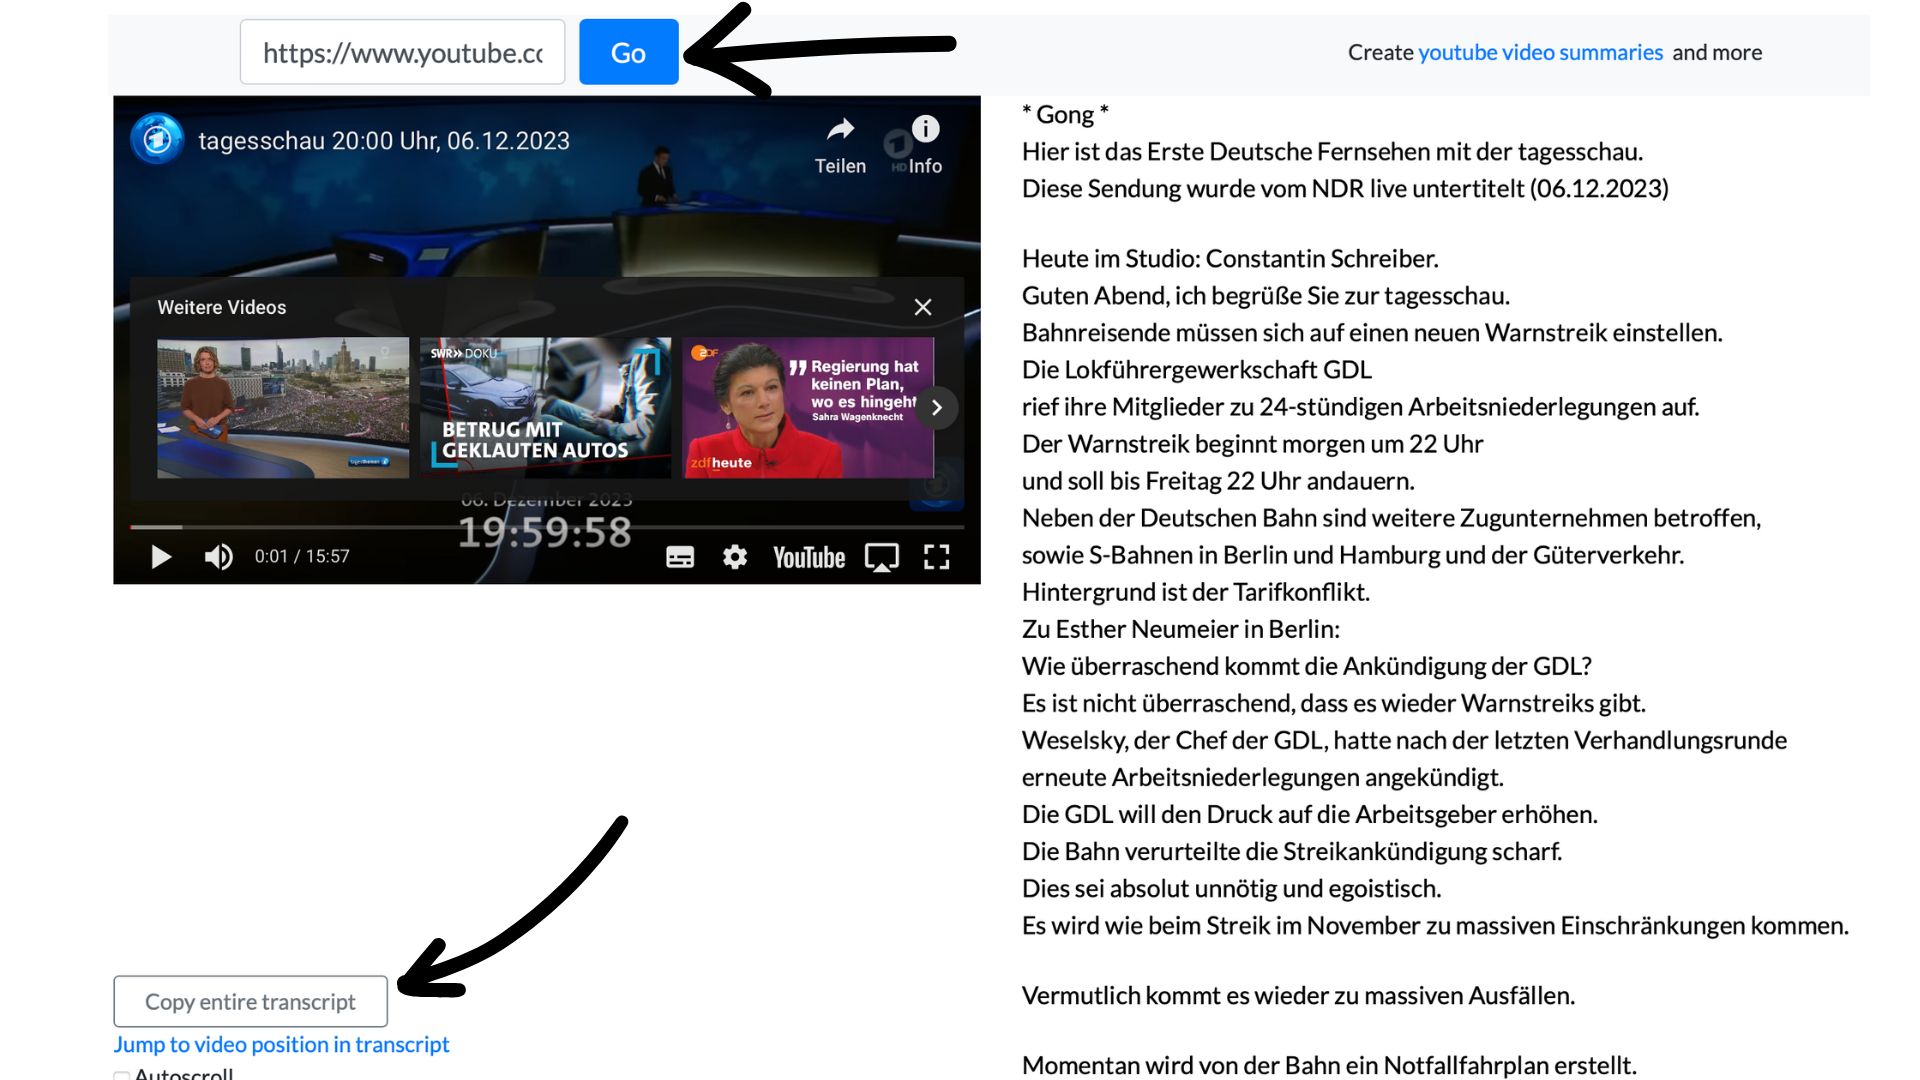Click the Go button to navigate URL
This screenshot has width=1920, height=1080.
tap(629, 51)
